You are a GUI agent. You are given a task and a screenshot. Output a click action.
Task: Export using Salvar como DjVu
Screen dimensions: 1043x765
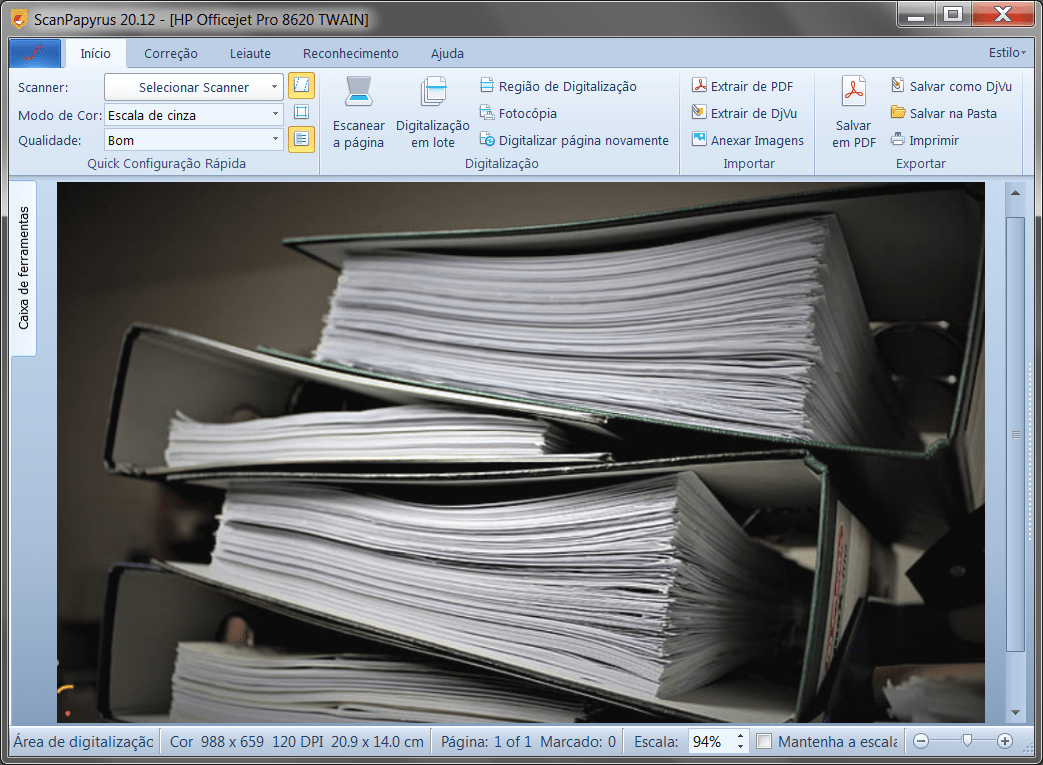(x=951, y=86)
